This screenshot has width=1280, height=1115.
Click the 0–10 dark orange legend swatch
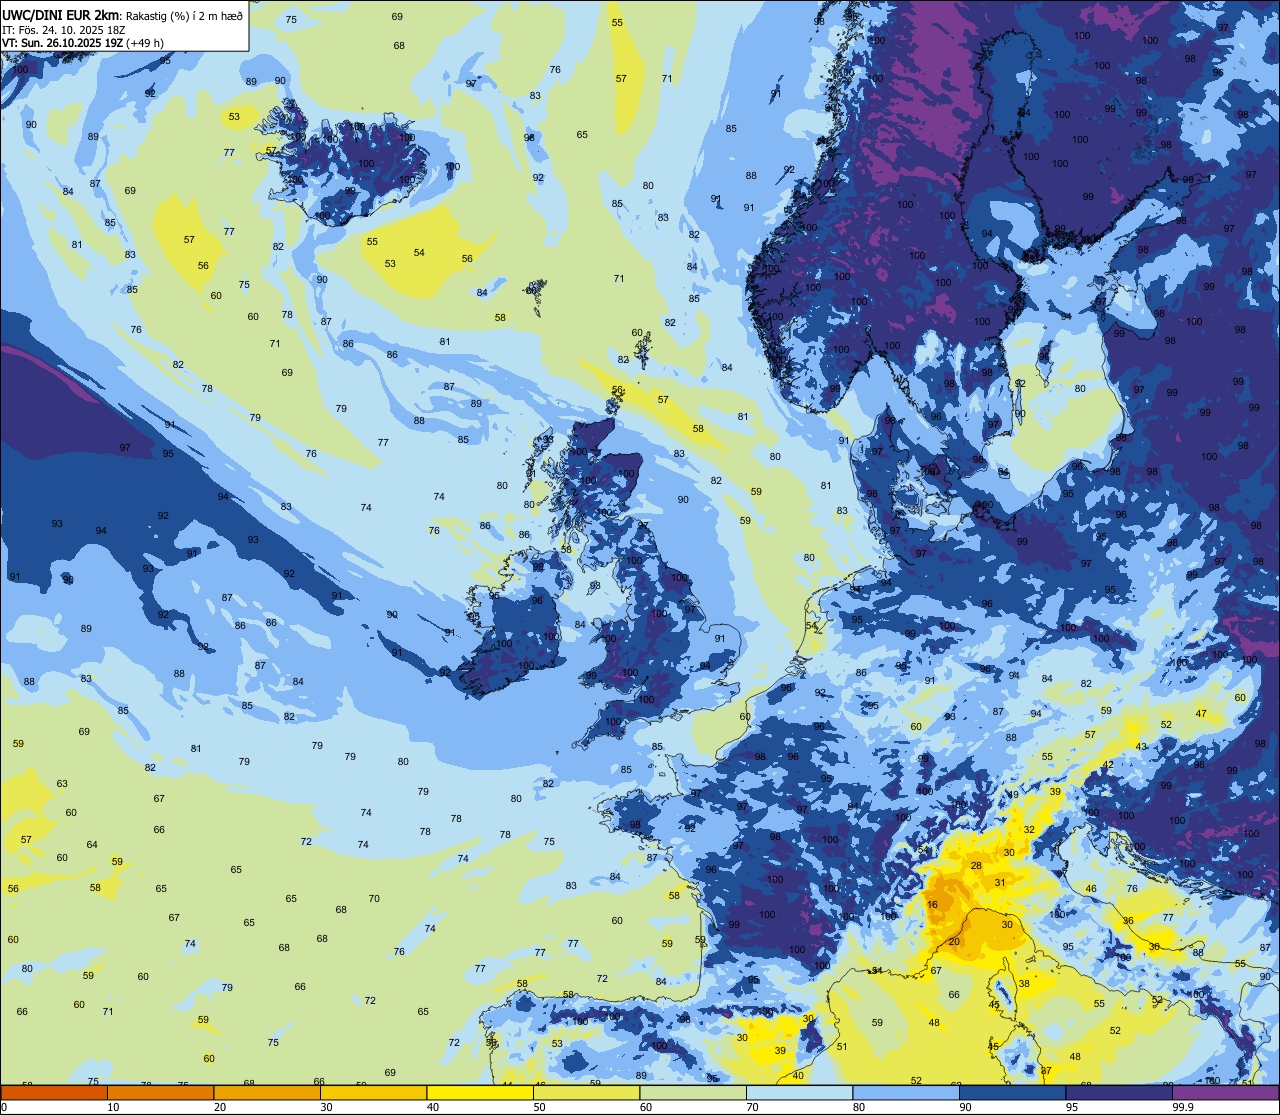point(54,1093)
